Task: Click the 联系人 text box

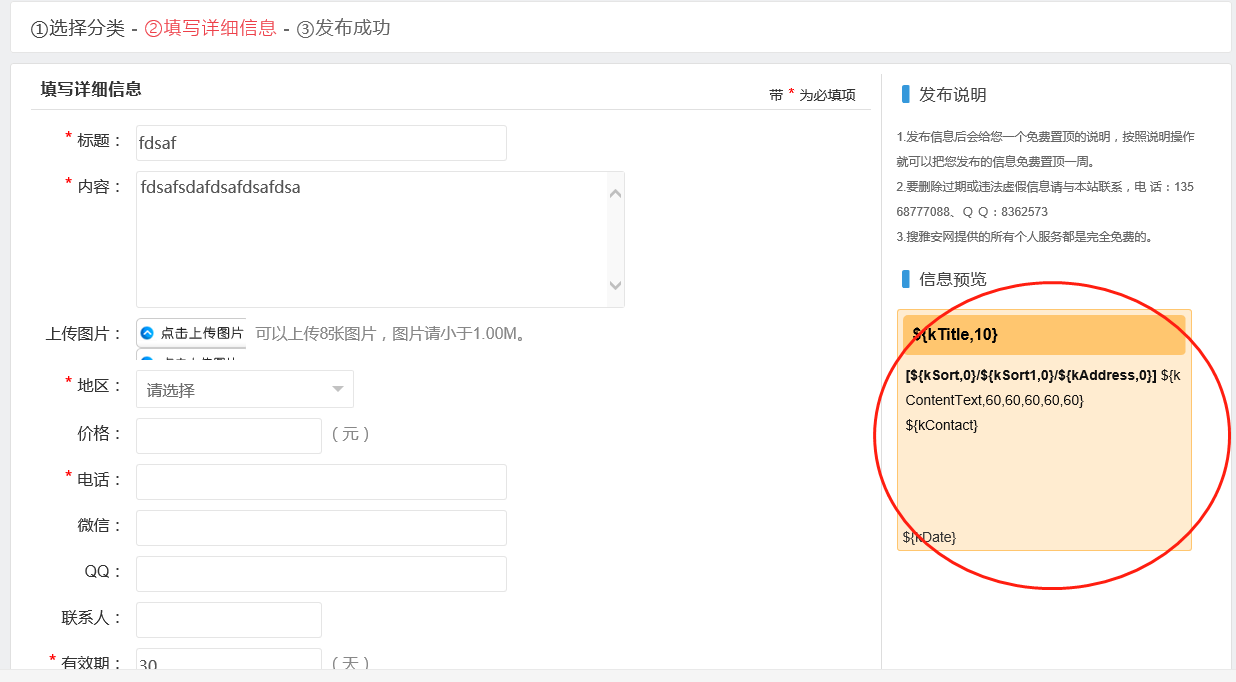Action: point(228,620)
